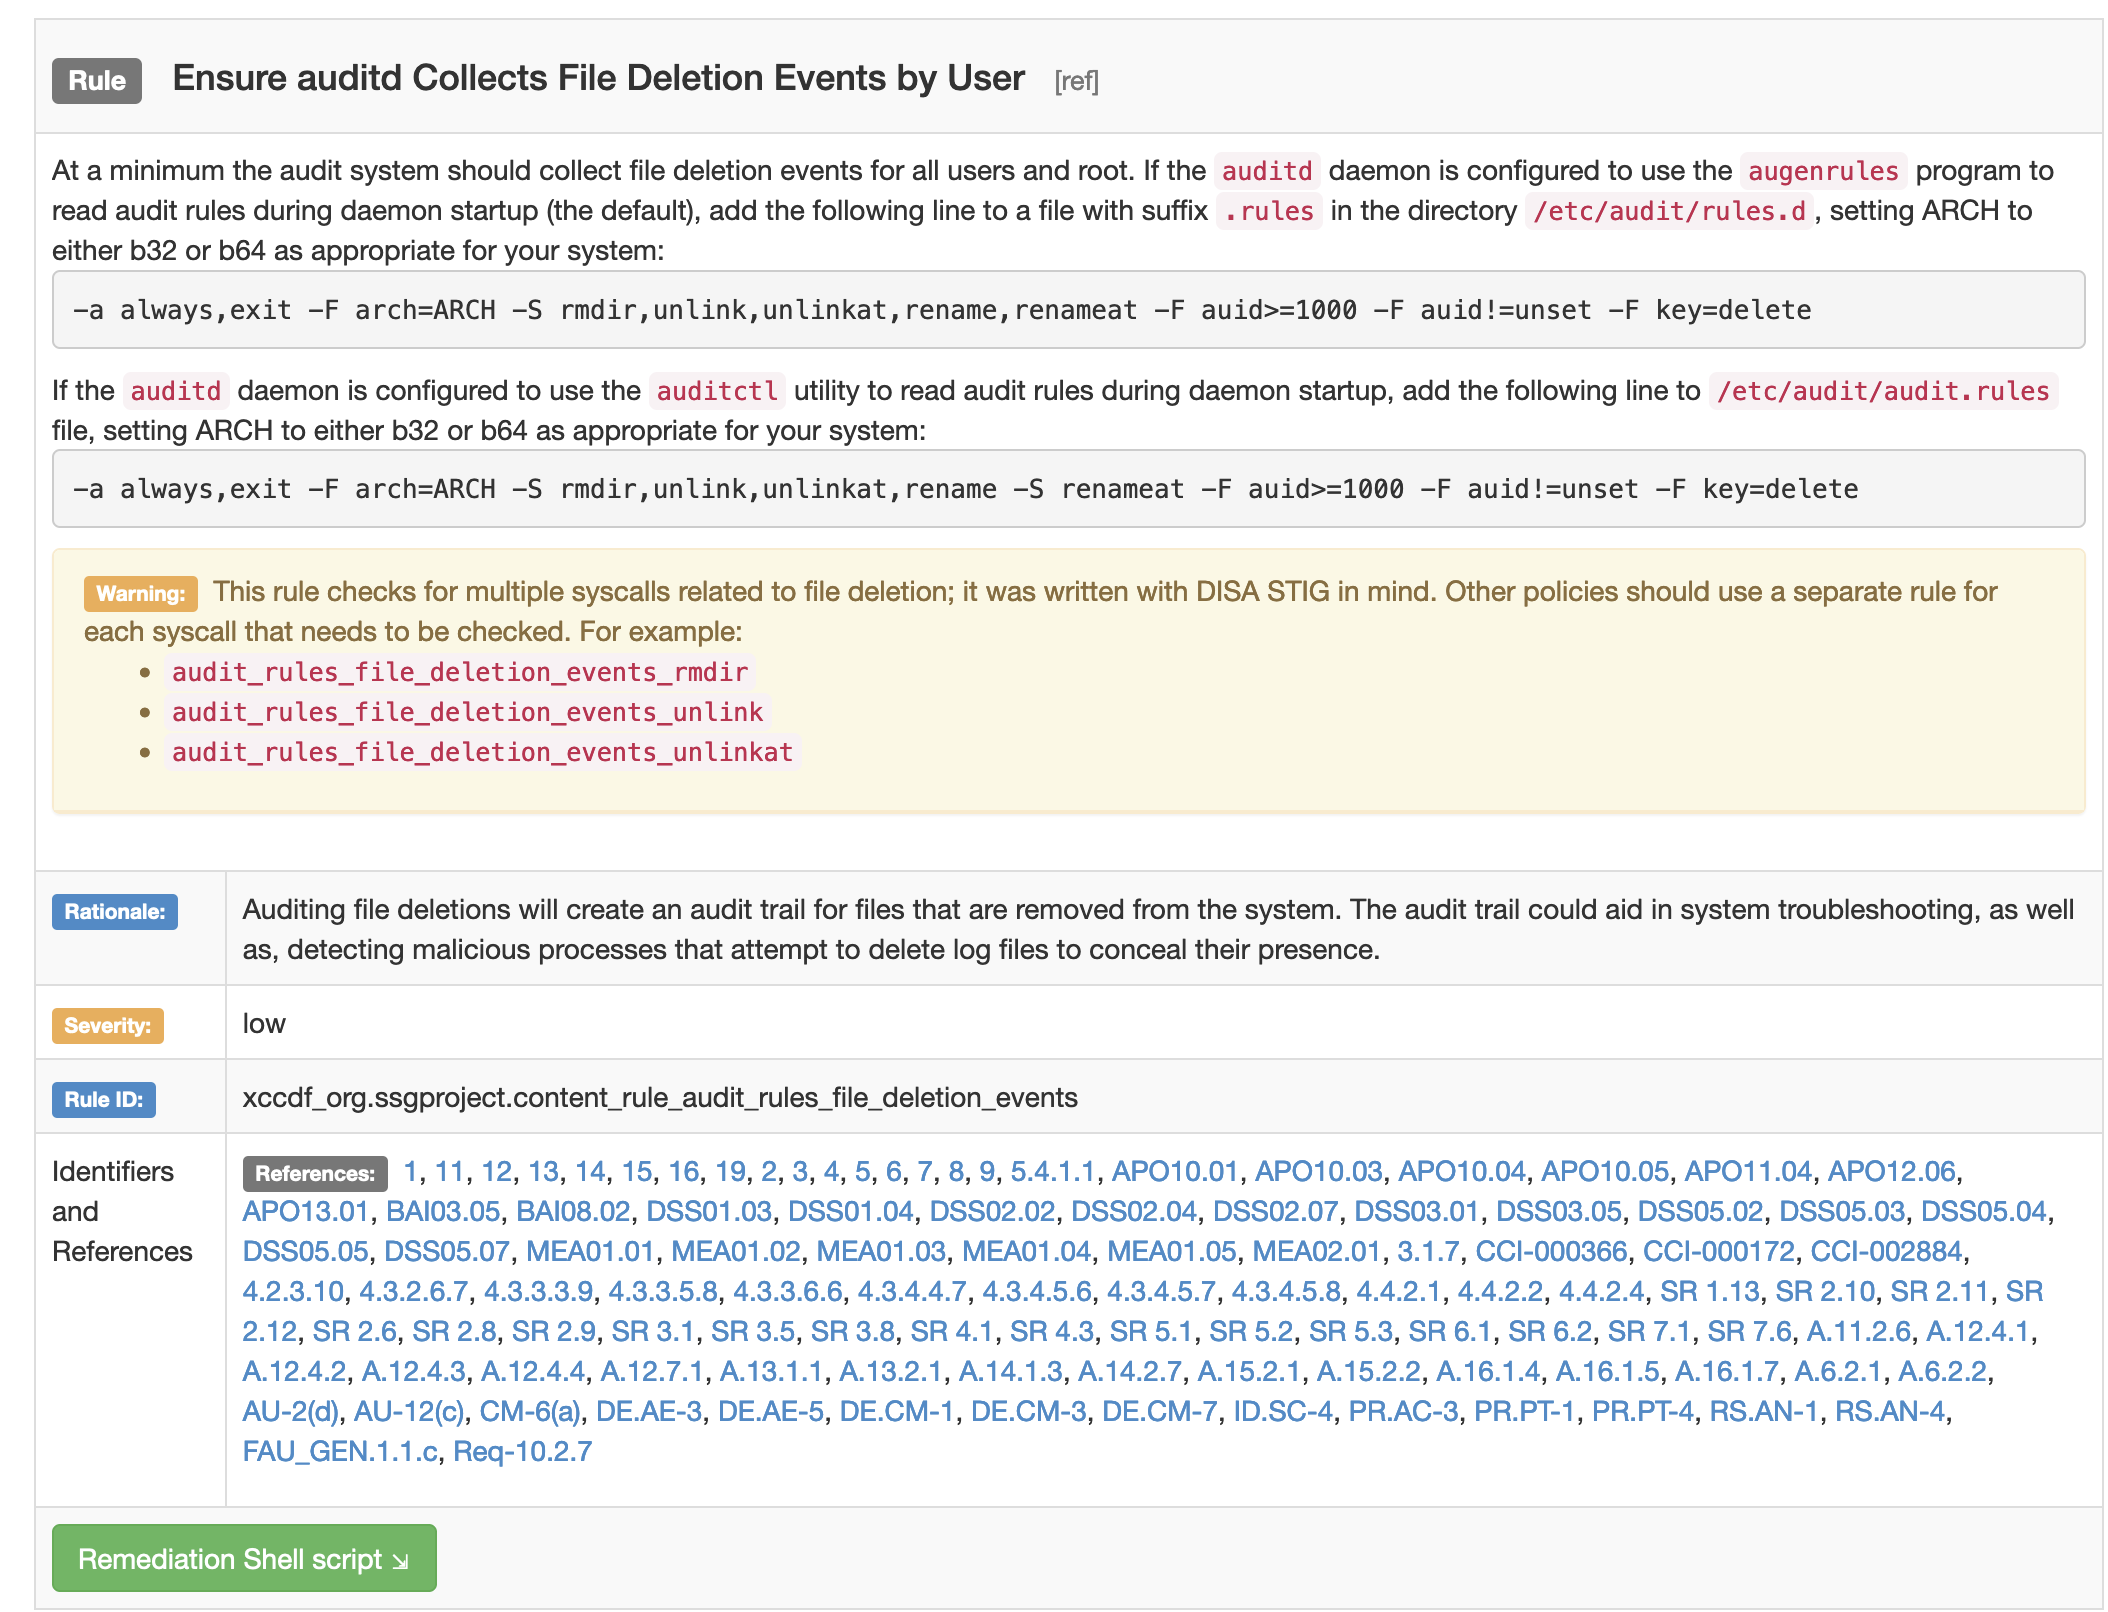Click the auditctl audit rule code block
This screenshot has height=1612, width=2108.
tap(1068, 489)
